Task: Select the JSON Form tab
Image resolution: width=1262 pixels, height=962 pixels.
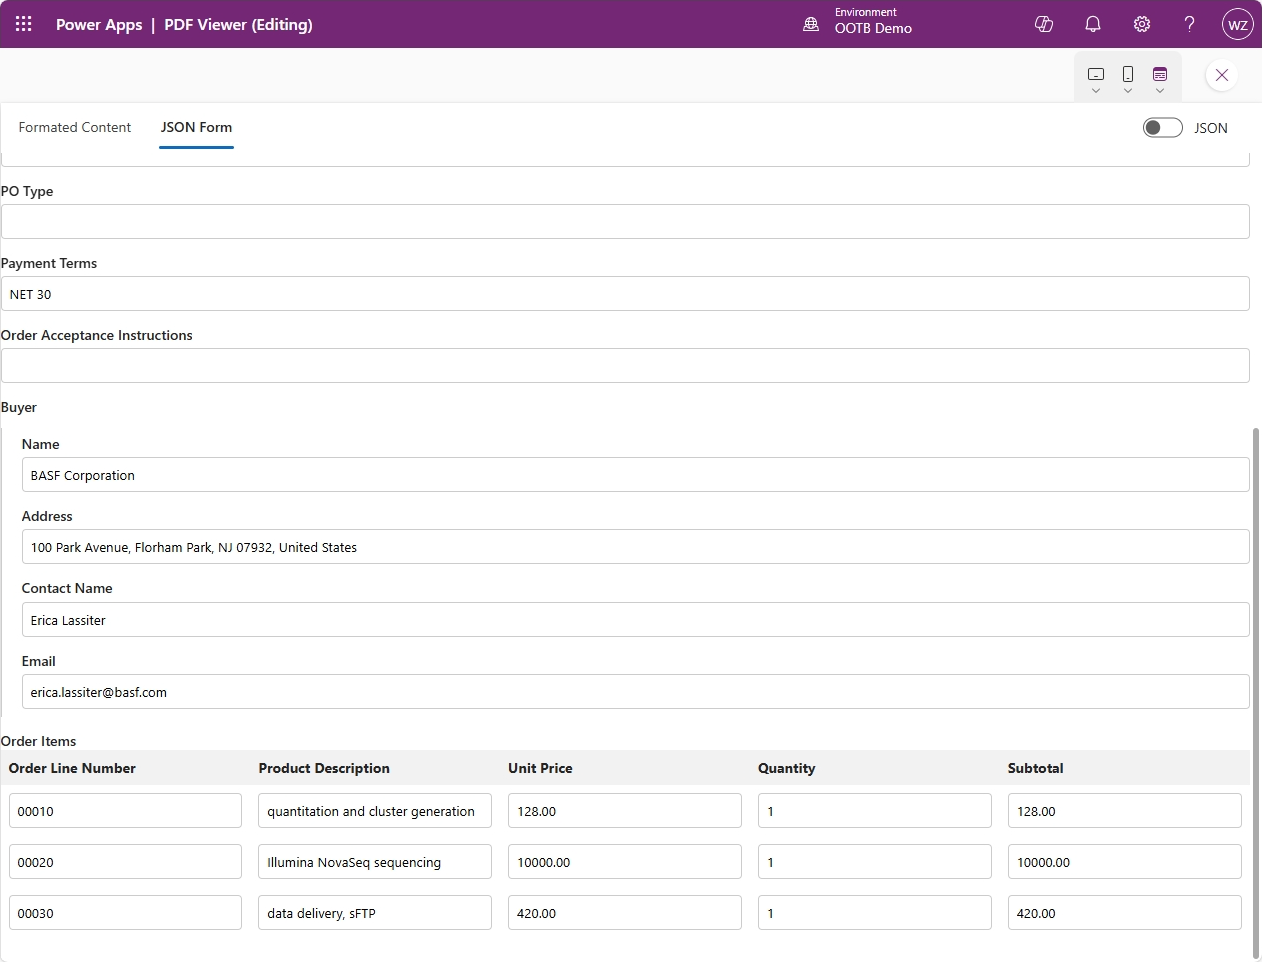Action: (196, 127)
